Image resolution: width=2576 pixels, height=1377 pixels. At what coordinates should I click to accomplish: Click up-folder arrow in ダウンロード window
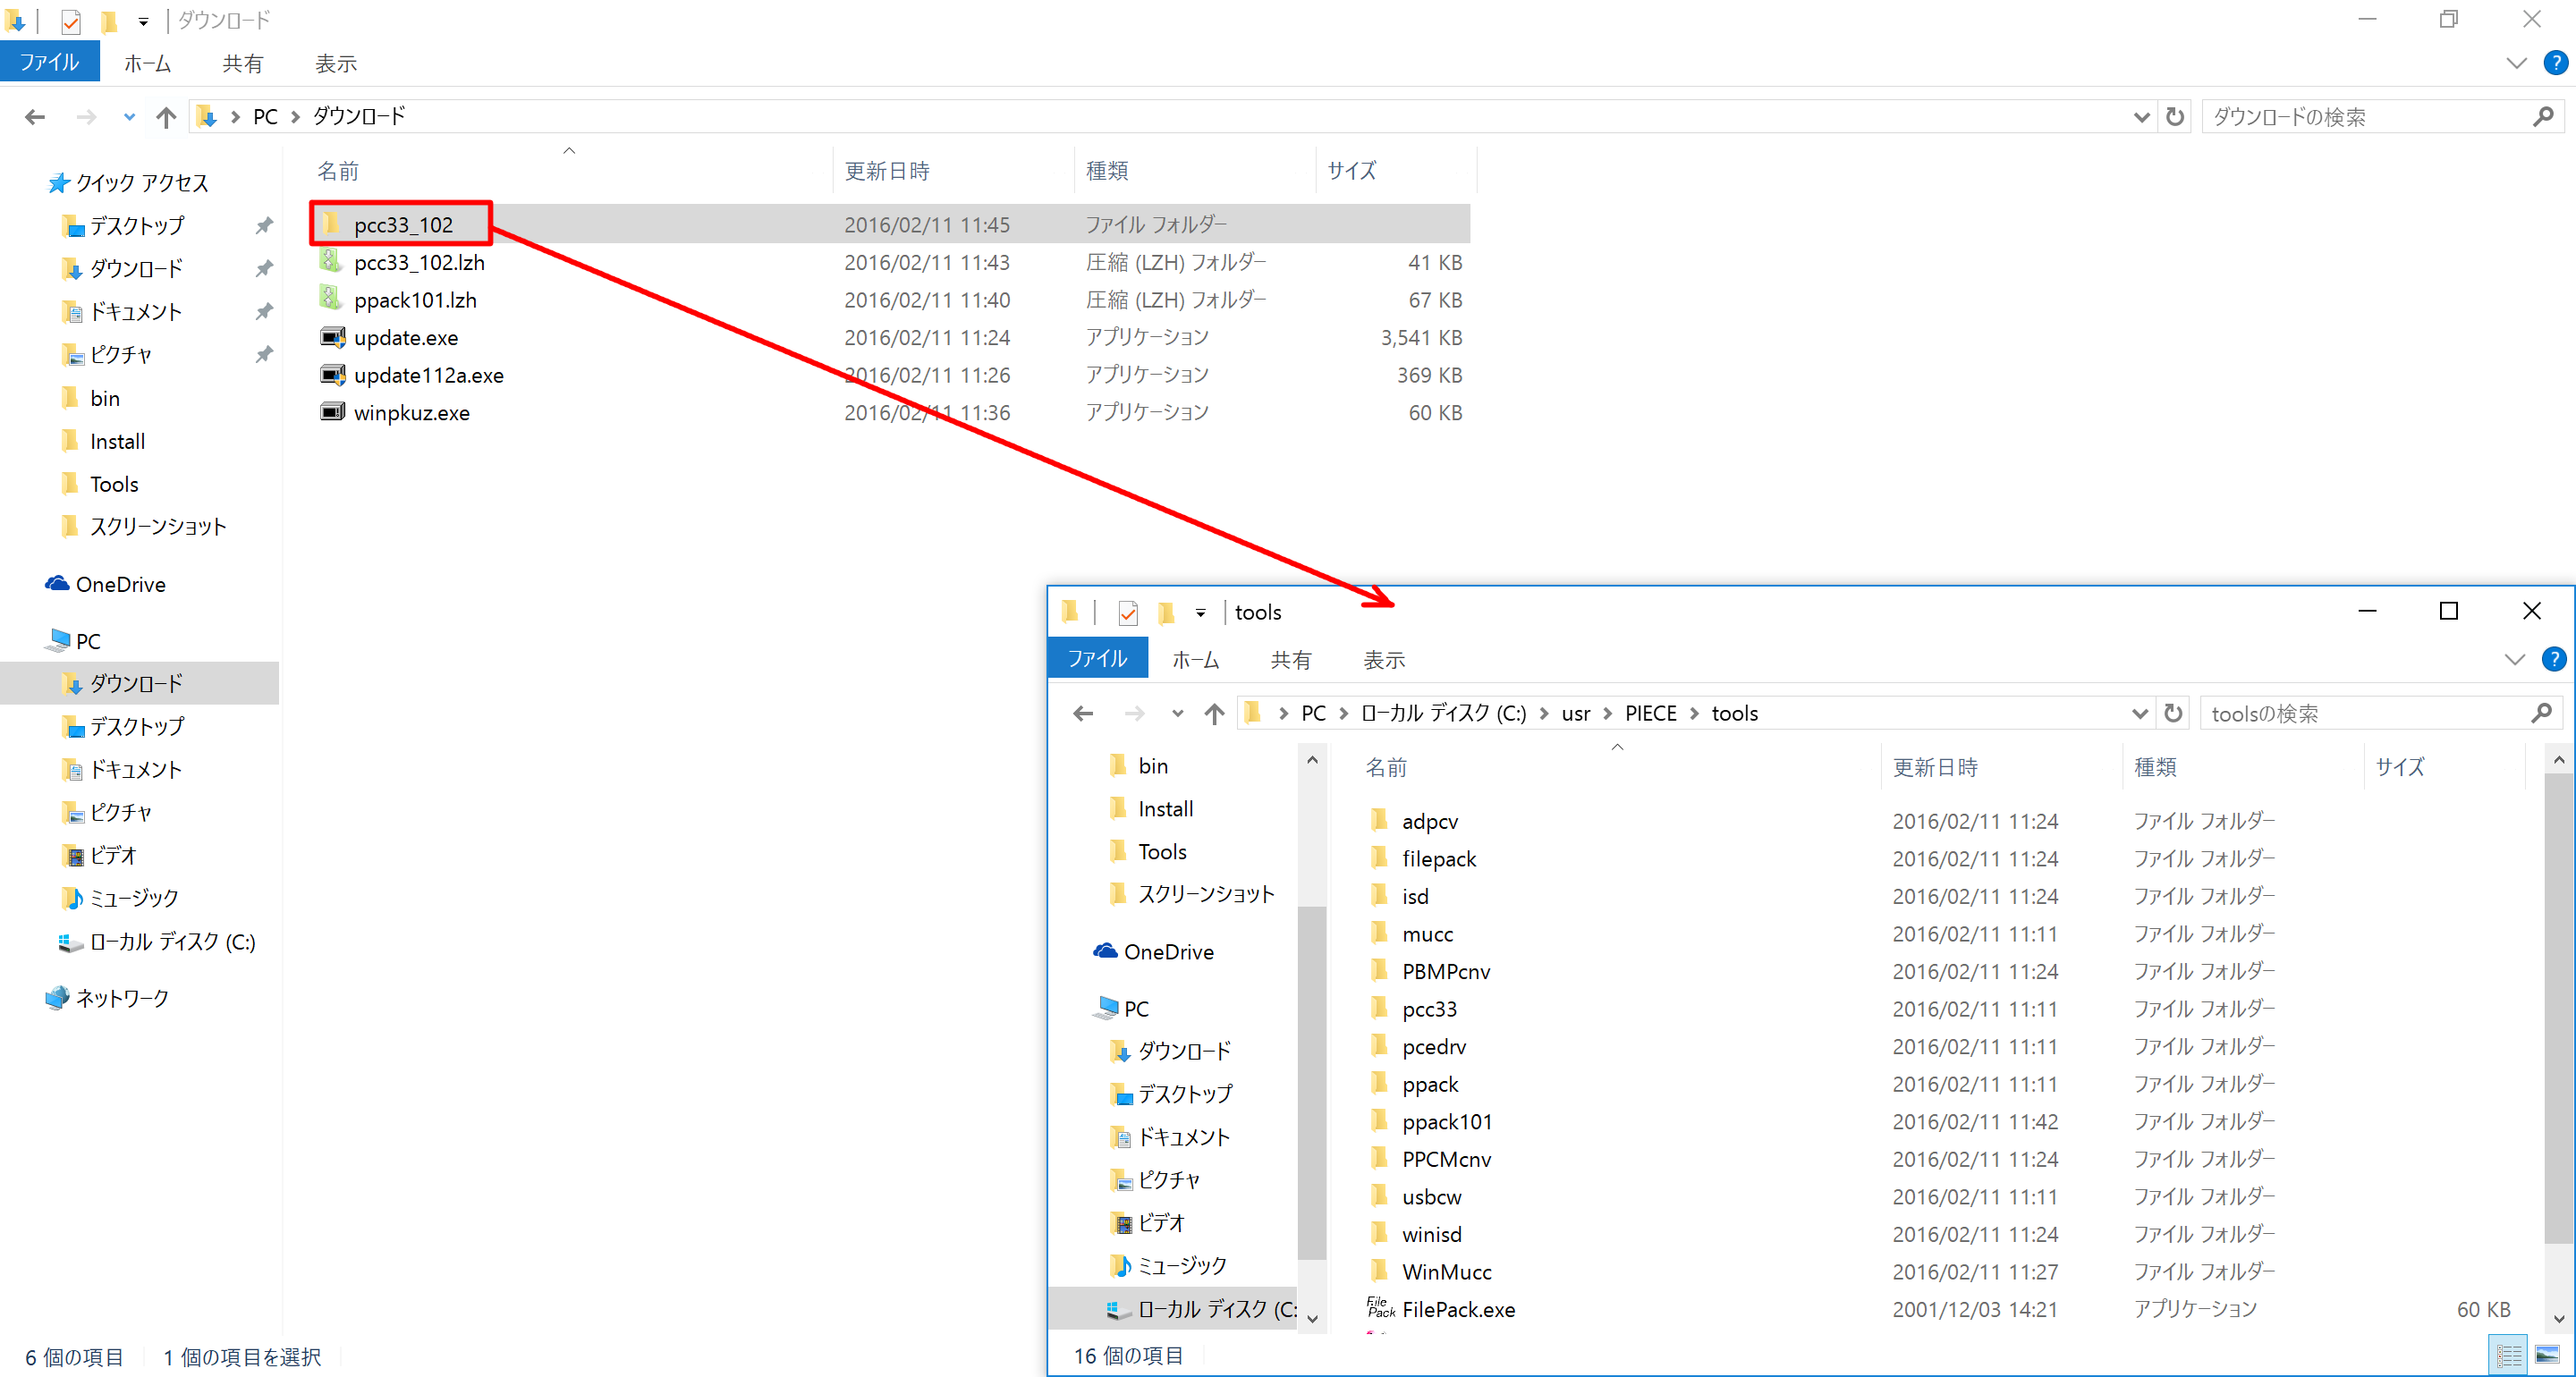coord(166,117)
